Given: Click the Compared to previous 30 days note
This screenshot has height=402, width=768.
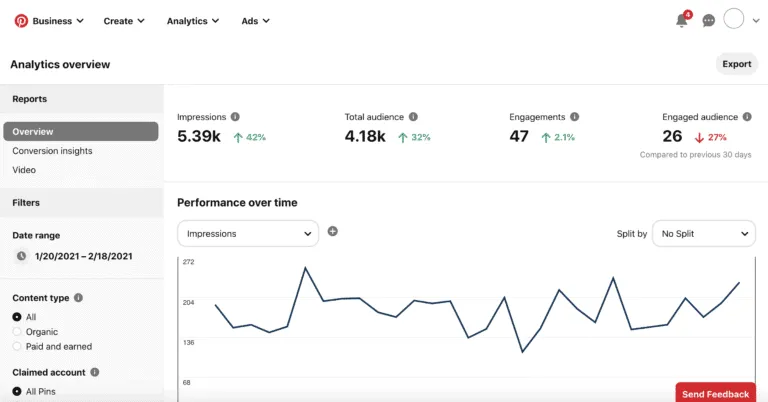Looking at the screenshot, I should 696,155.
